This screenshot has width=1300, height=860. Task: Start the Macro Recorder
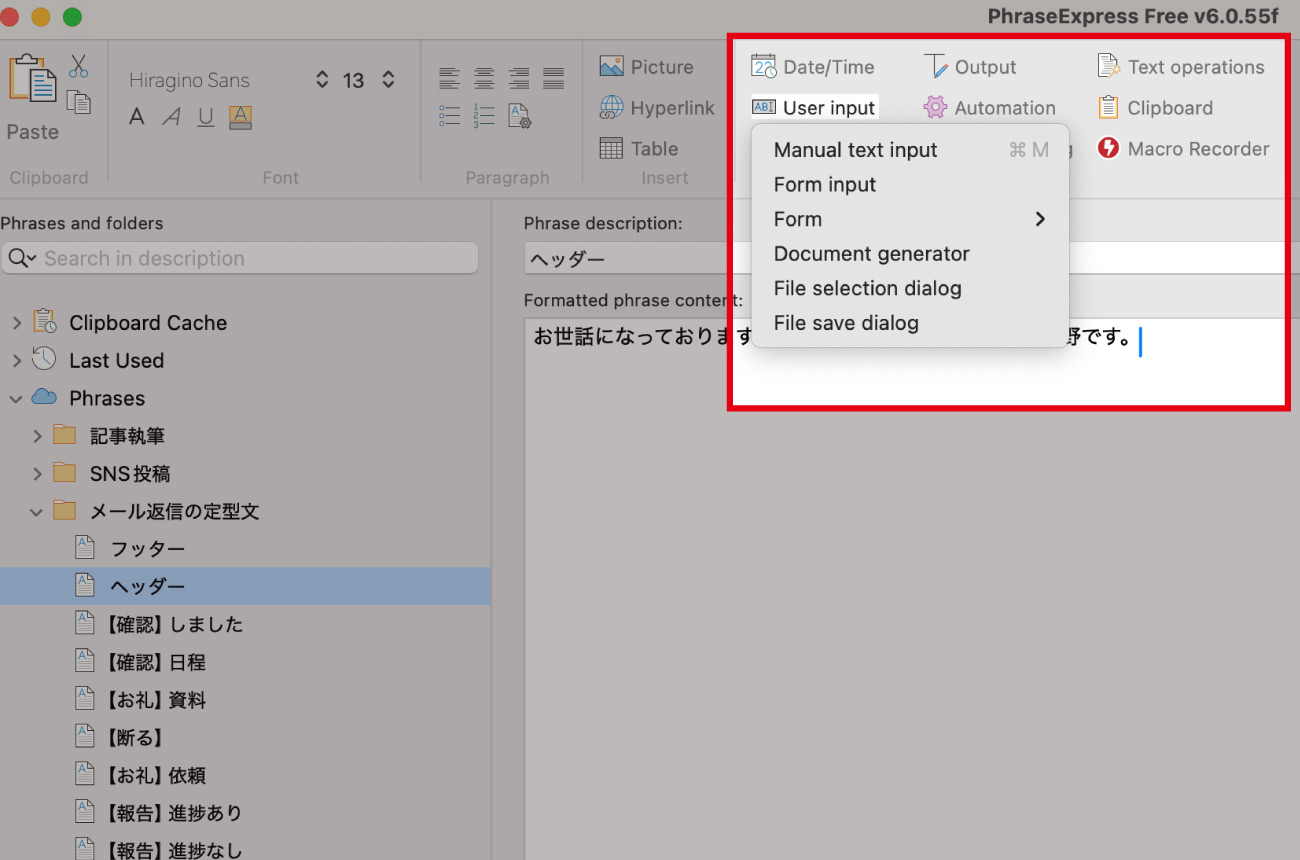click(1183, 149)
